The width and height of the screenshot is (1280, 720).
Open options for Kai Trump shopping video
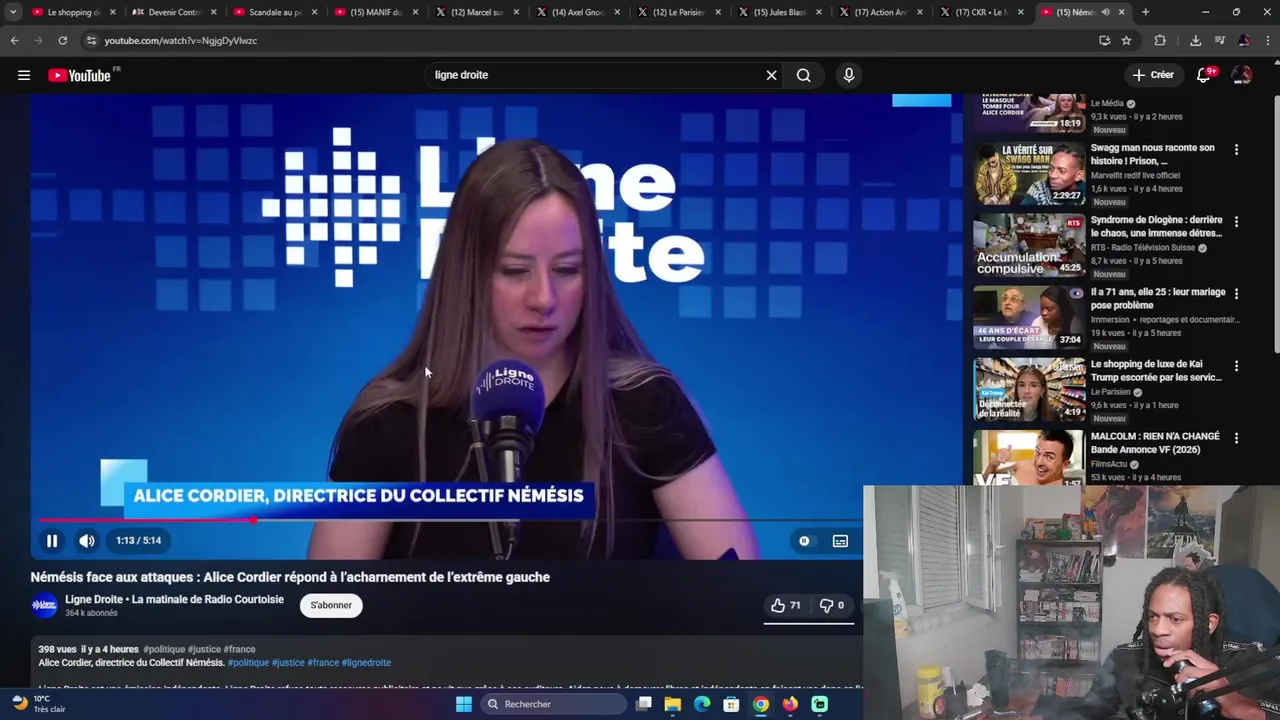[x=1236, y=366]
